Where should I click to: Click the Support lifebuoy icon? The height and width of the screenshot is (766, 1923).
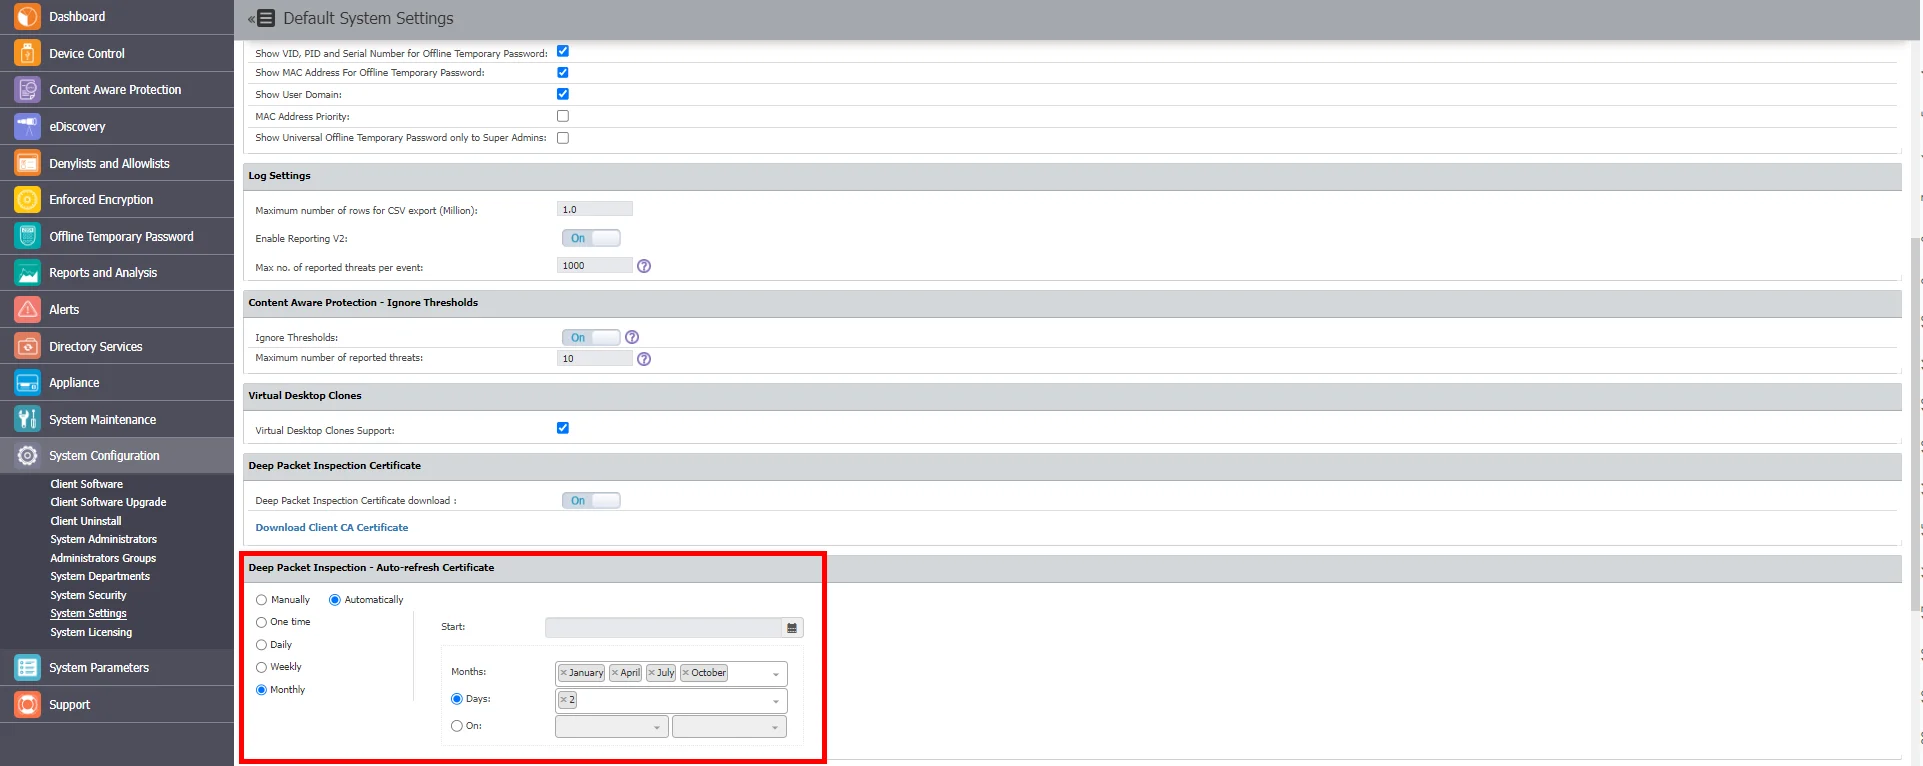coord(27,704)
